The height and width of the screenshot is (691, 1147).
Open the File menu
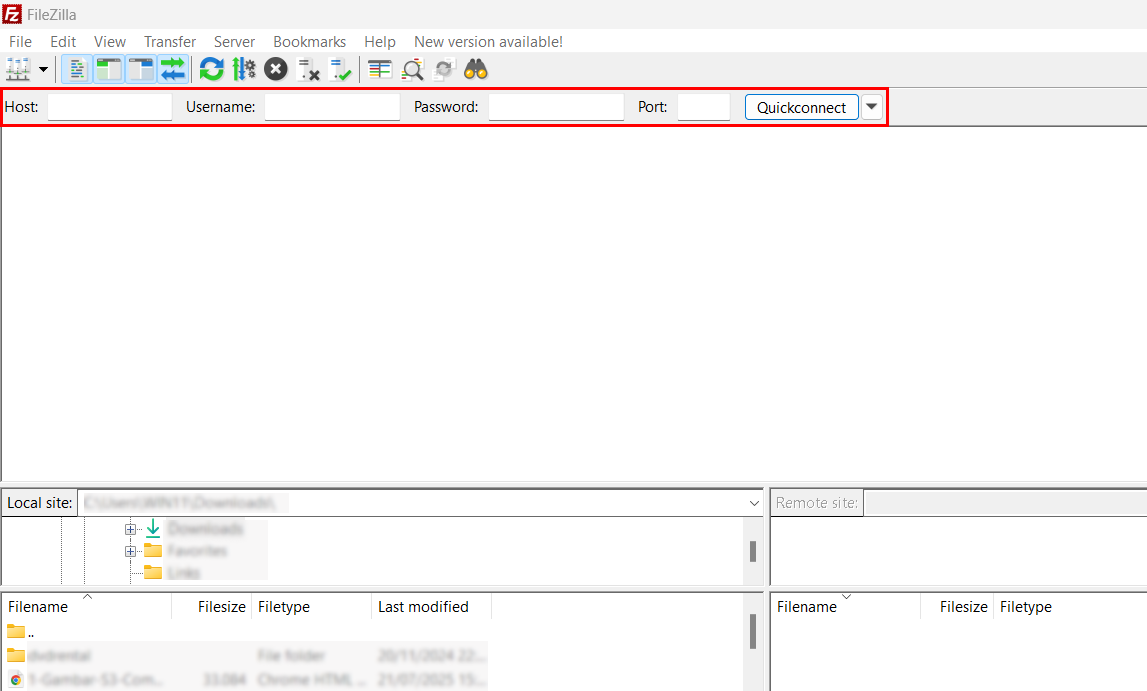click(x=20, y=42)
